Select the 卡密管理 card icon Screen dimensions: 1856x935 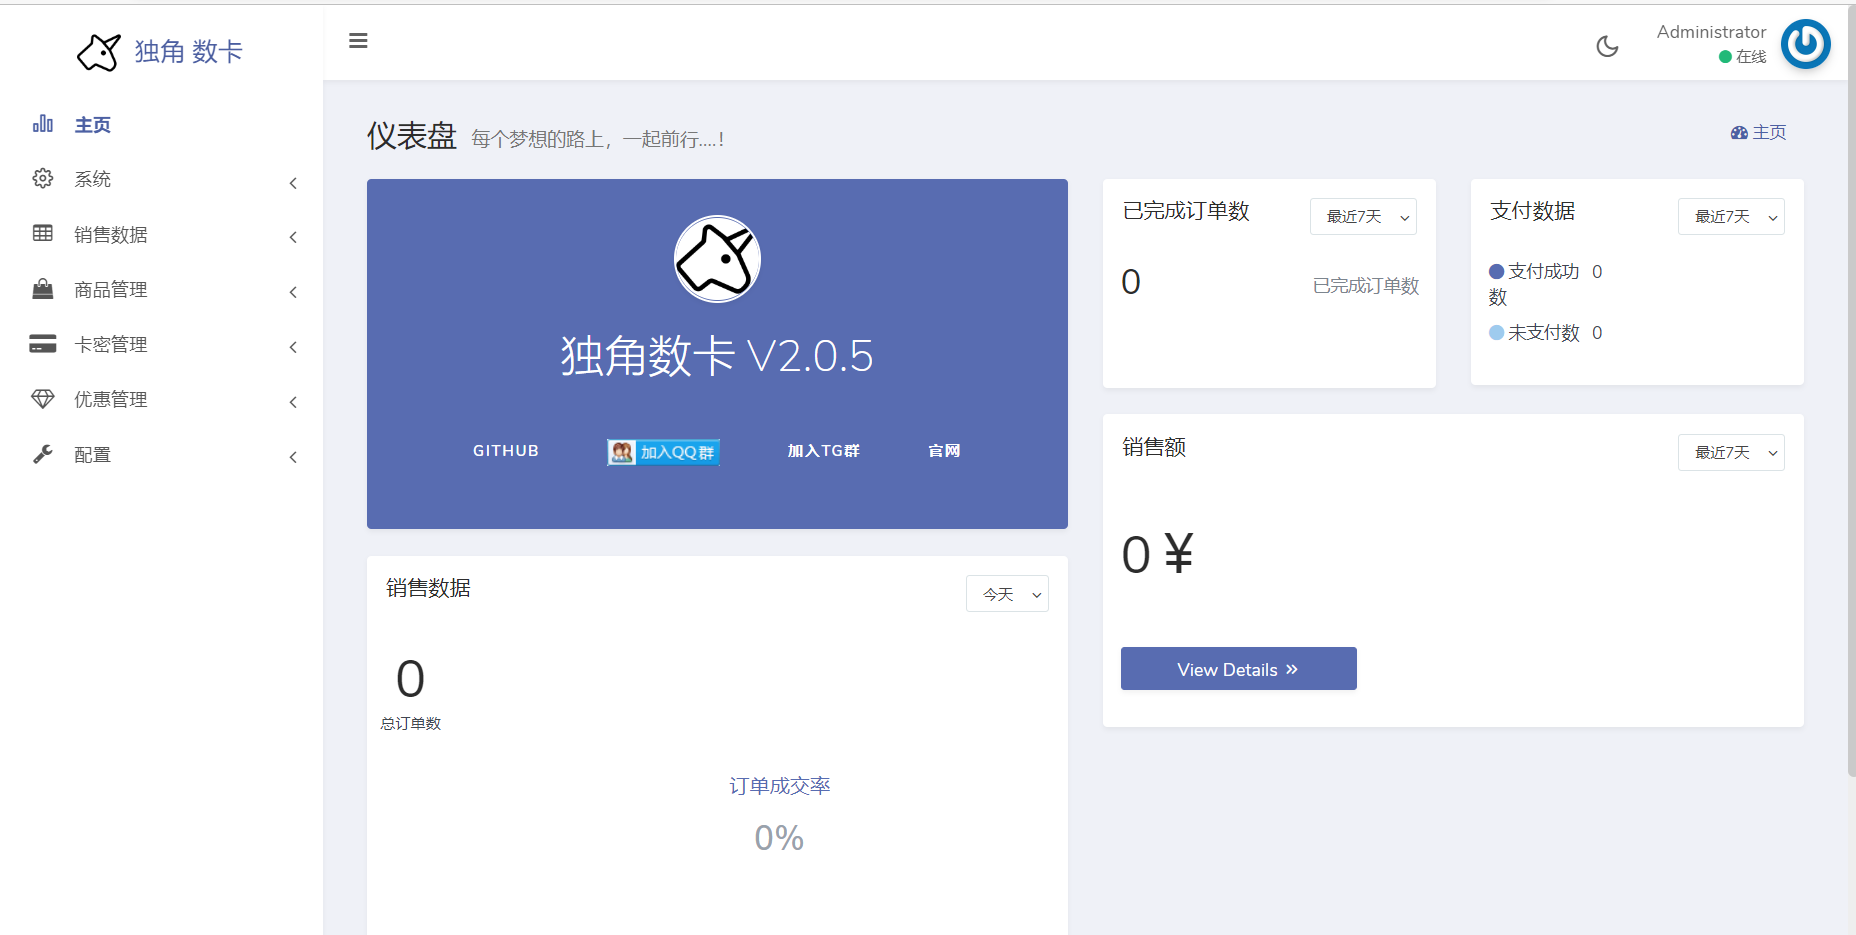(43, 344)
